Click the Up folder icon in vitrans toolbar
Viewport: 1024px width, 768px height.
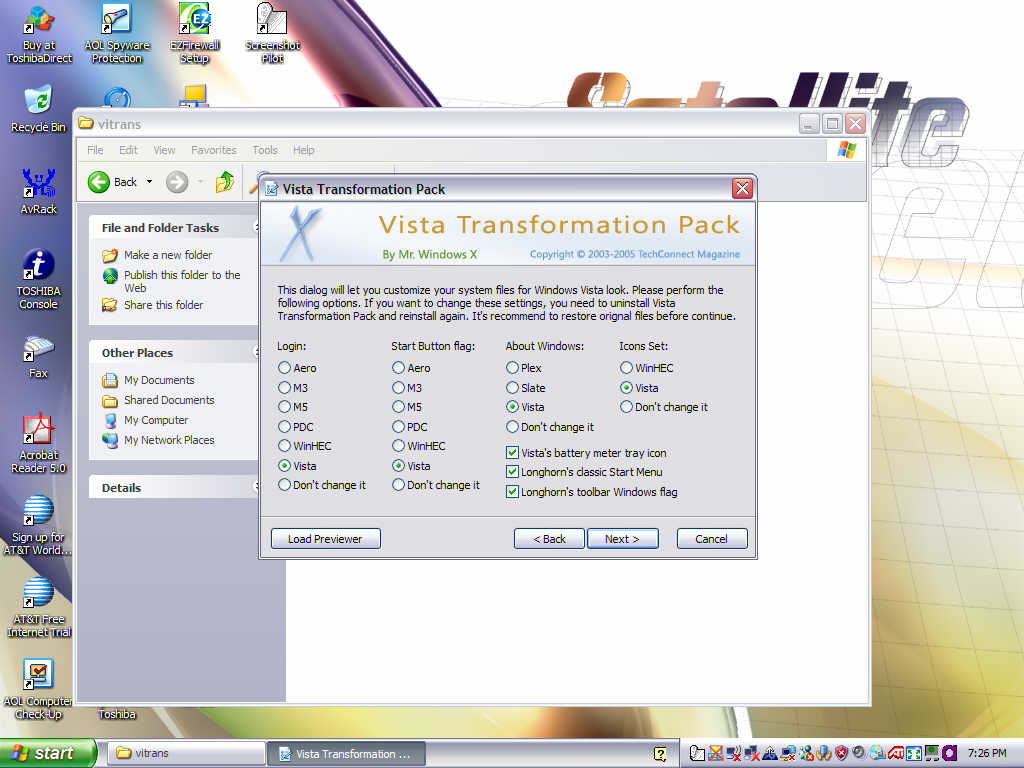(x=225, y=182)
